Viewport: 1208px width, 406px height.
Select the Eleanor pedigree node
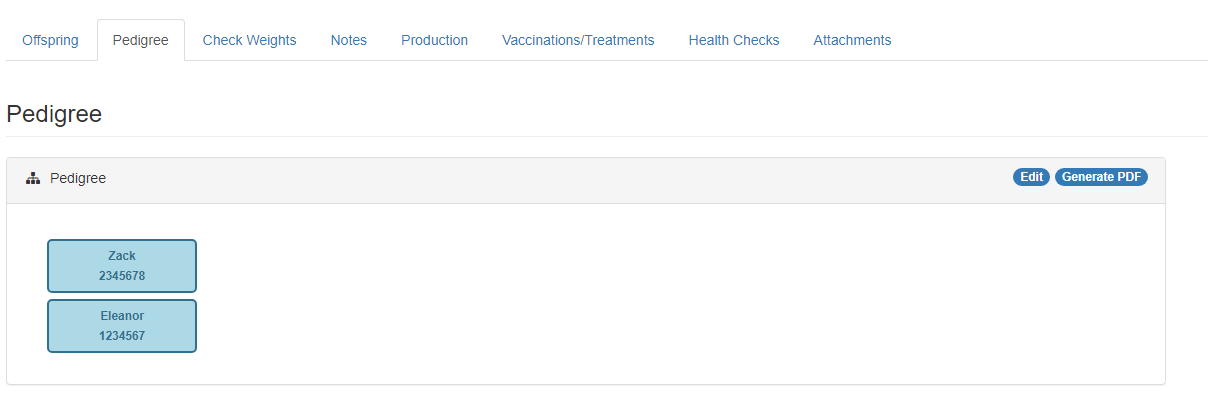tap(122, 326)
